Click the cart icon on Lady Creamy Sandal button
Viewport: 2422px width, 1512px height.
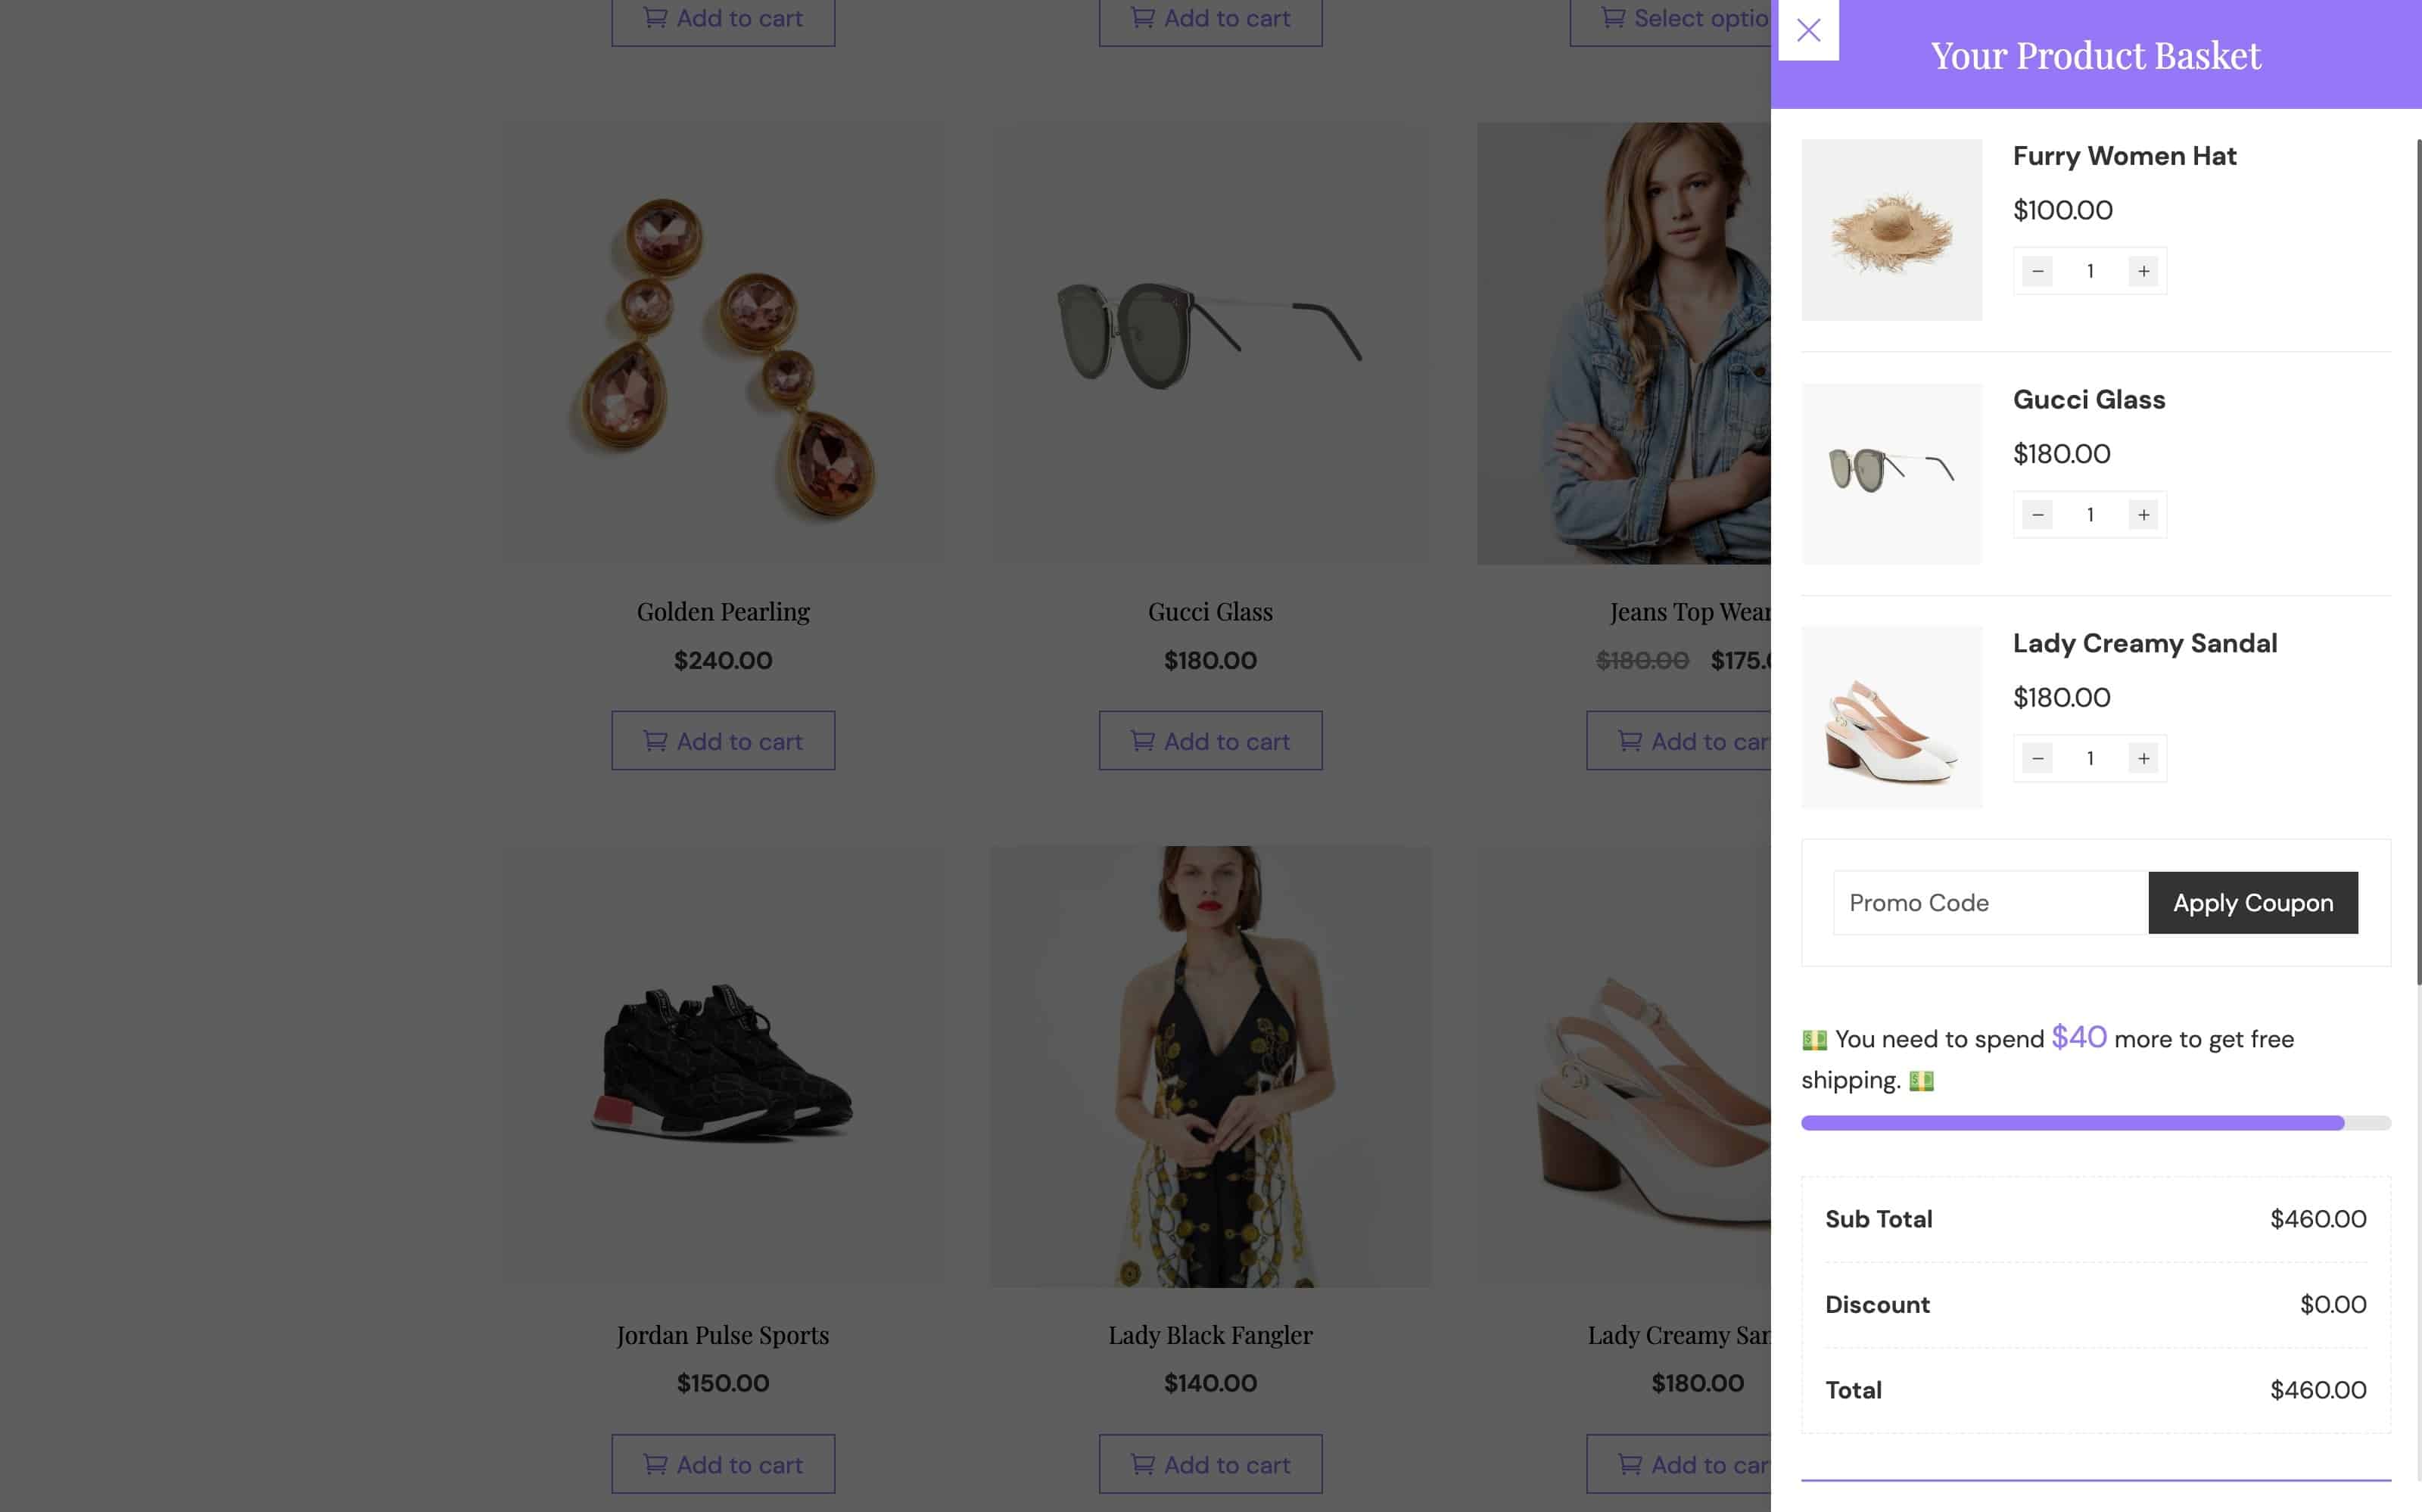(x=1630, y=1464)
